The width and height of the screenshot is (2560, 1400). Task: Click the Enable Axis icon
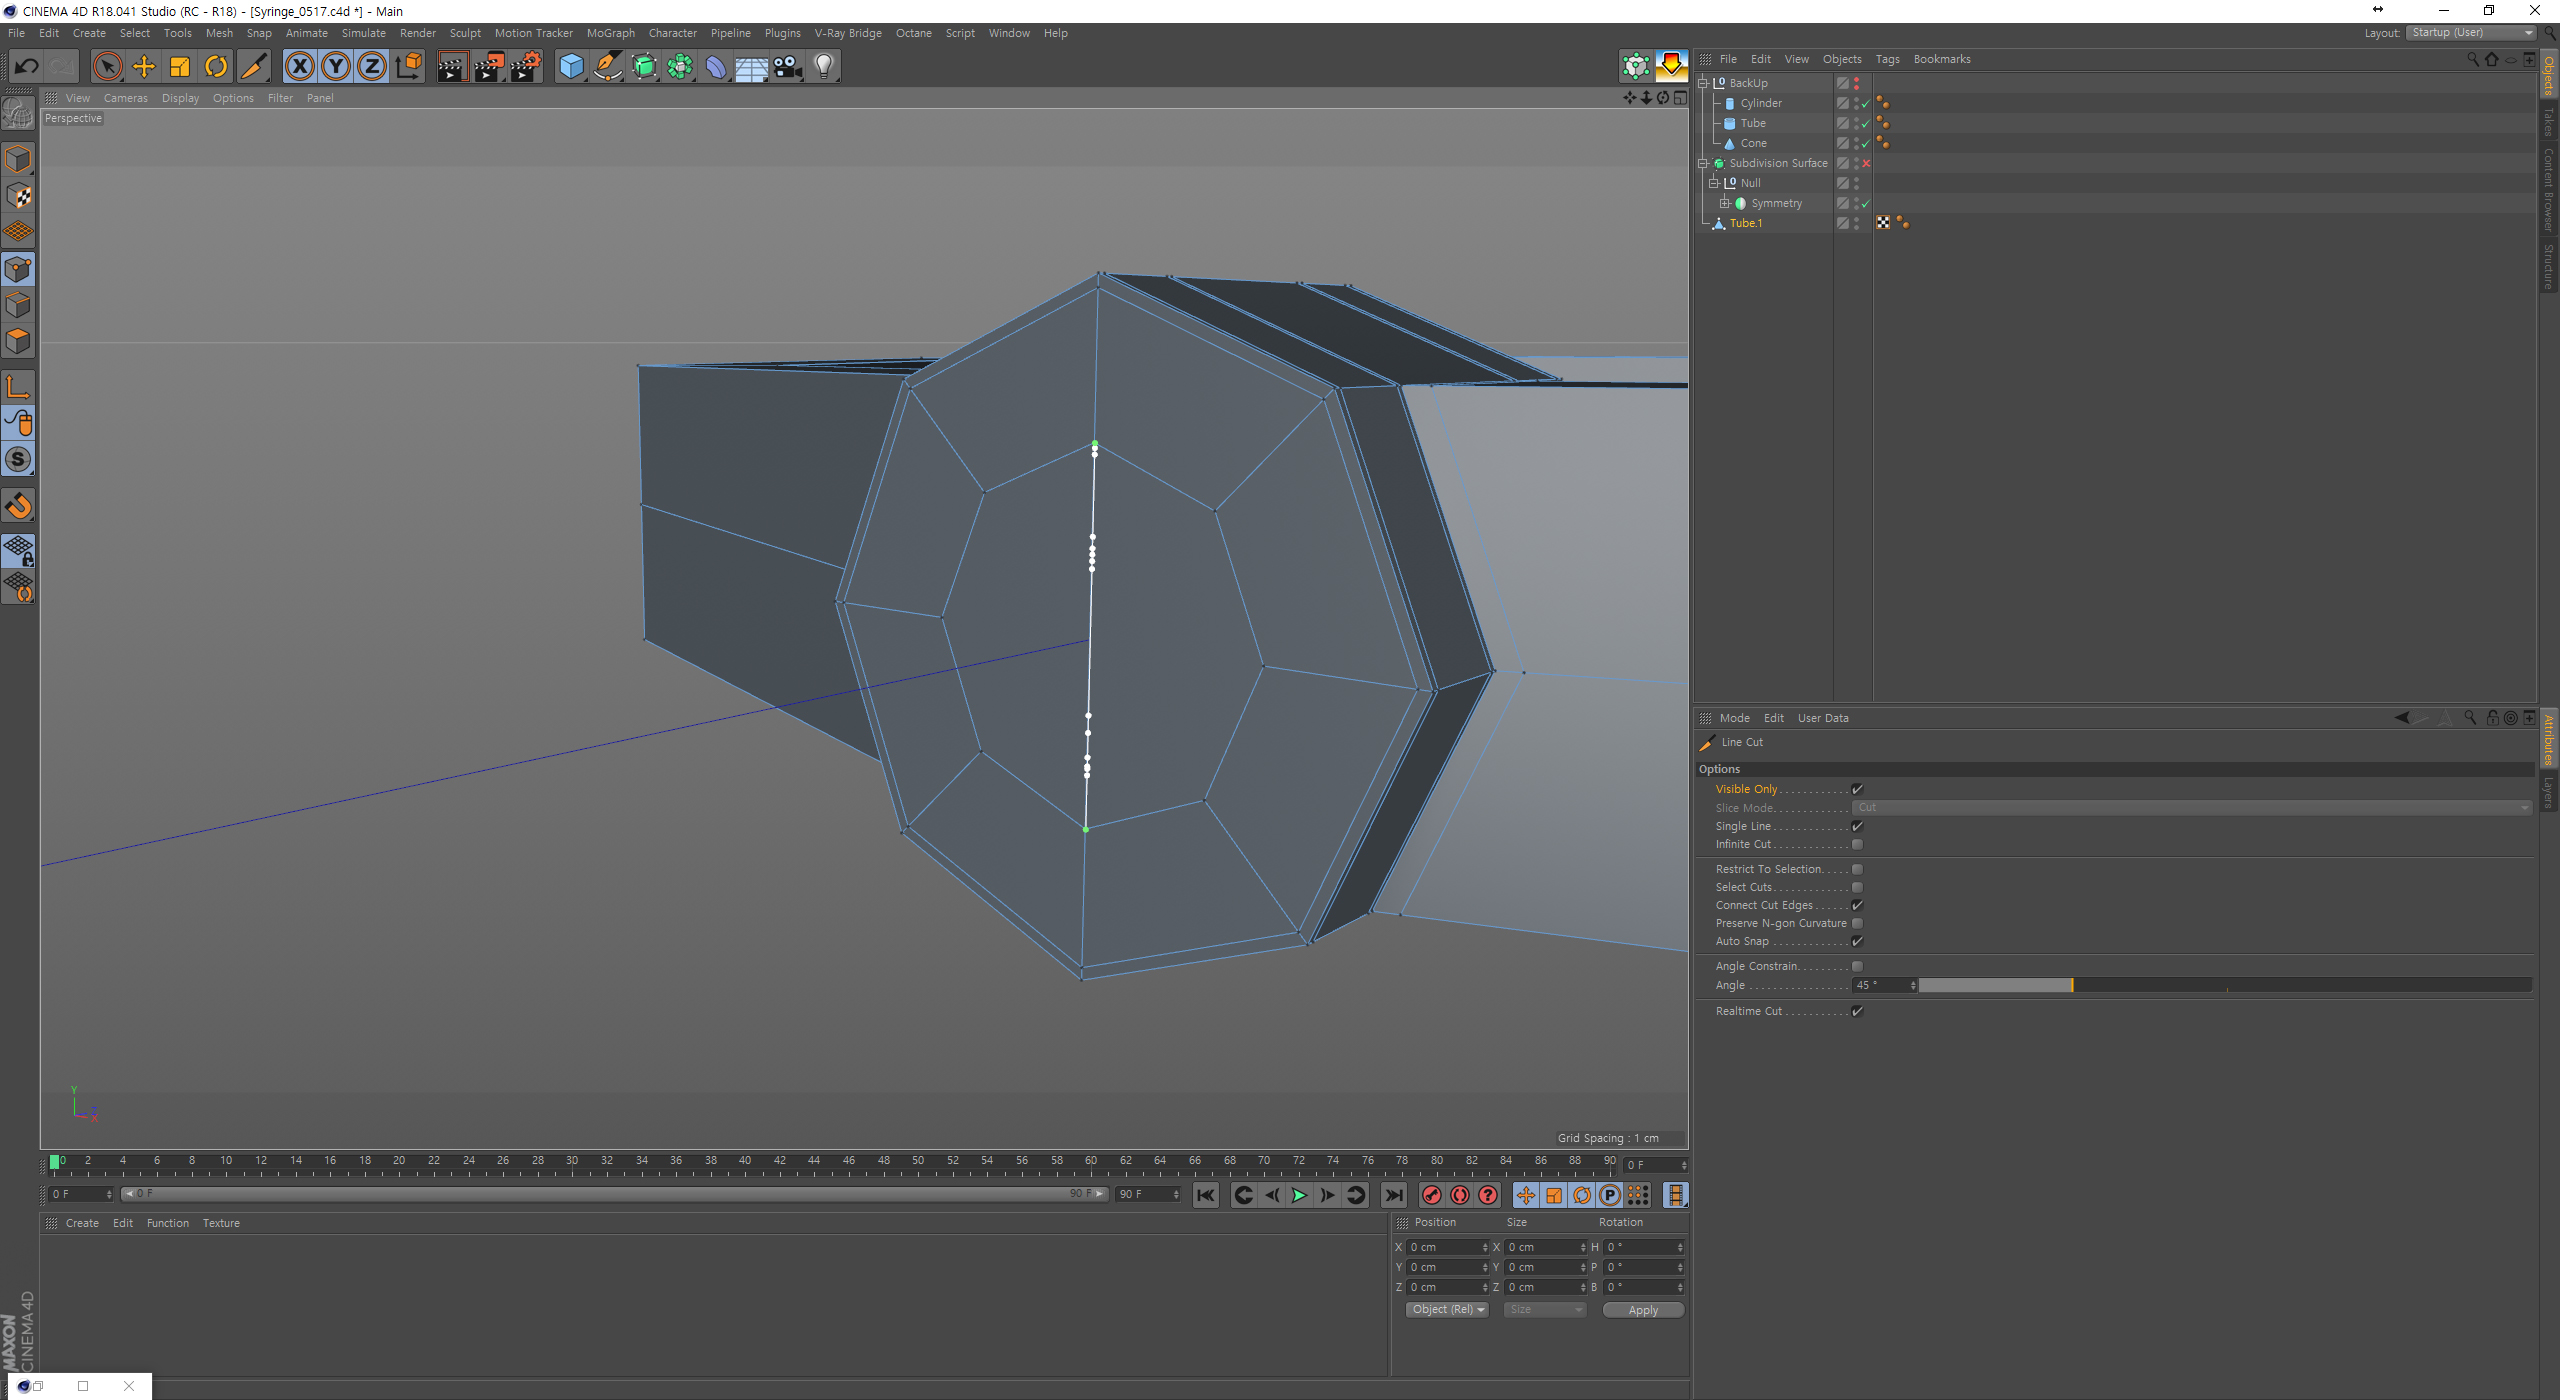click(18, 387)
